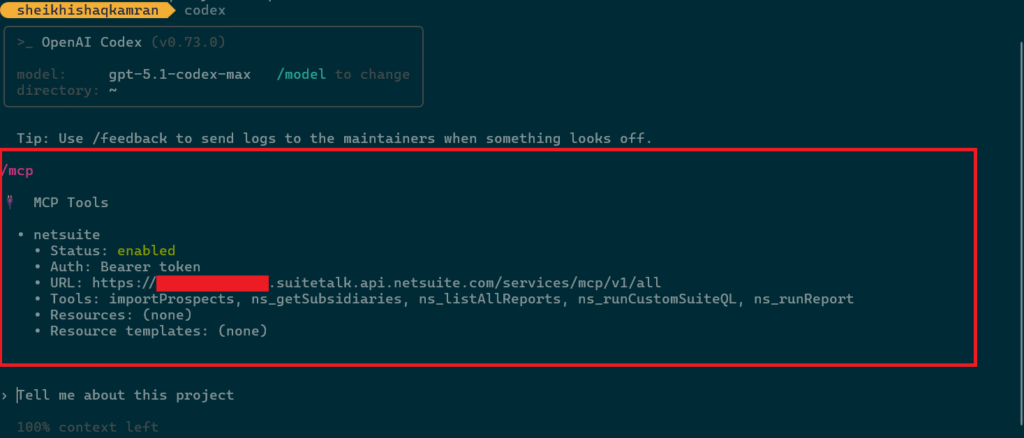Select the ns_runReport tool
1024x438 pixels.
click(x=804, y=299)
